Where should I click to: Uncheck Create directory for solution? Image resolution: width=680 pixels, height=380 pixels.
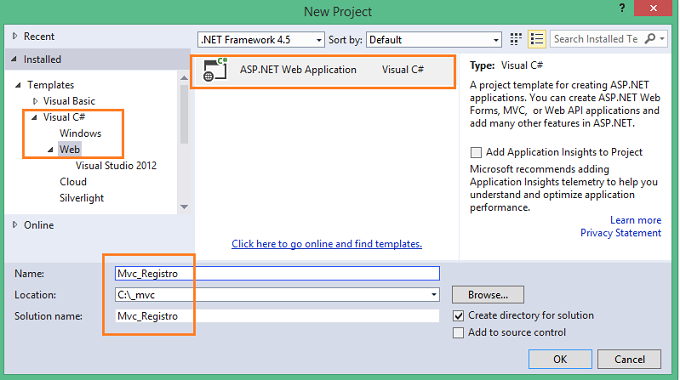tap(458, 315)
